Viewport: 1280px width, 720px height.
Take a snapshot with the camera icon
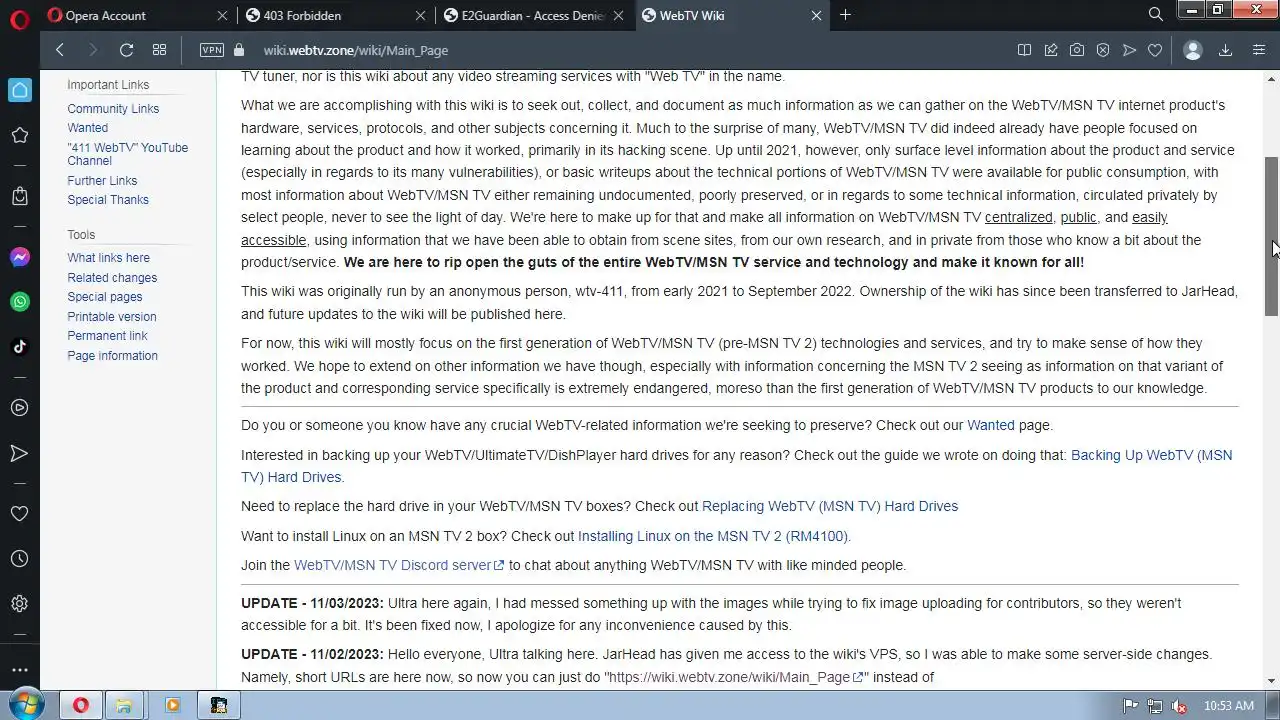point(1077,50)
